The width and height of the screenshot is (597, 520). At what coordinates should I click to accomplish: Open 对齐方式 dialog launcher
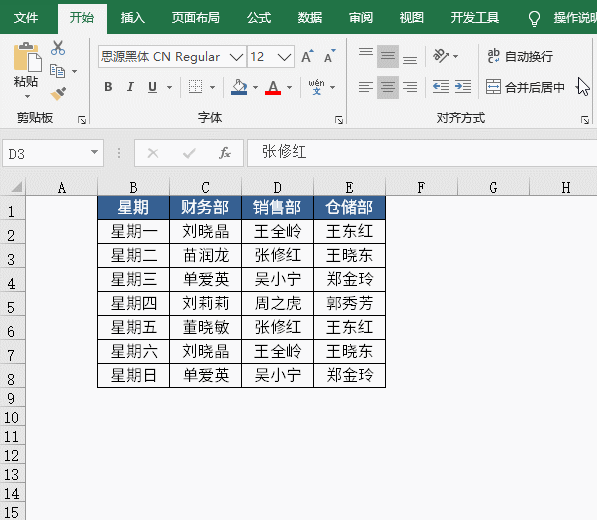point(585,120)
